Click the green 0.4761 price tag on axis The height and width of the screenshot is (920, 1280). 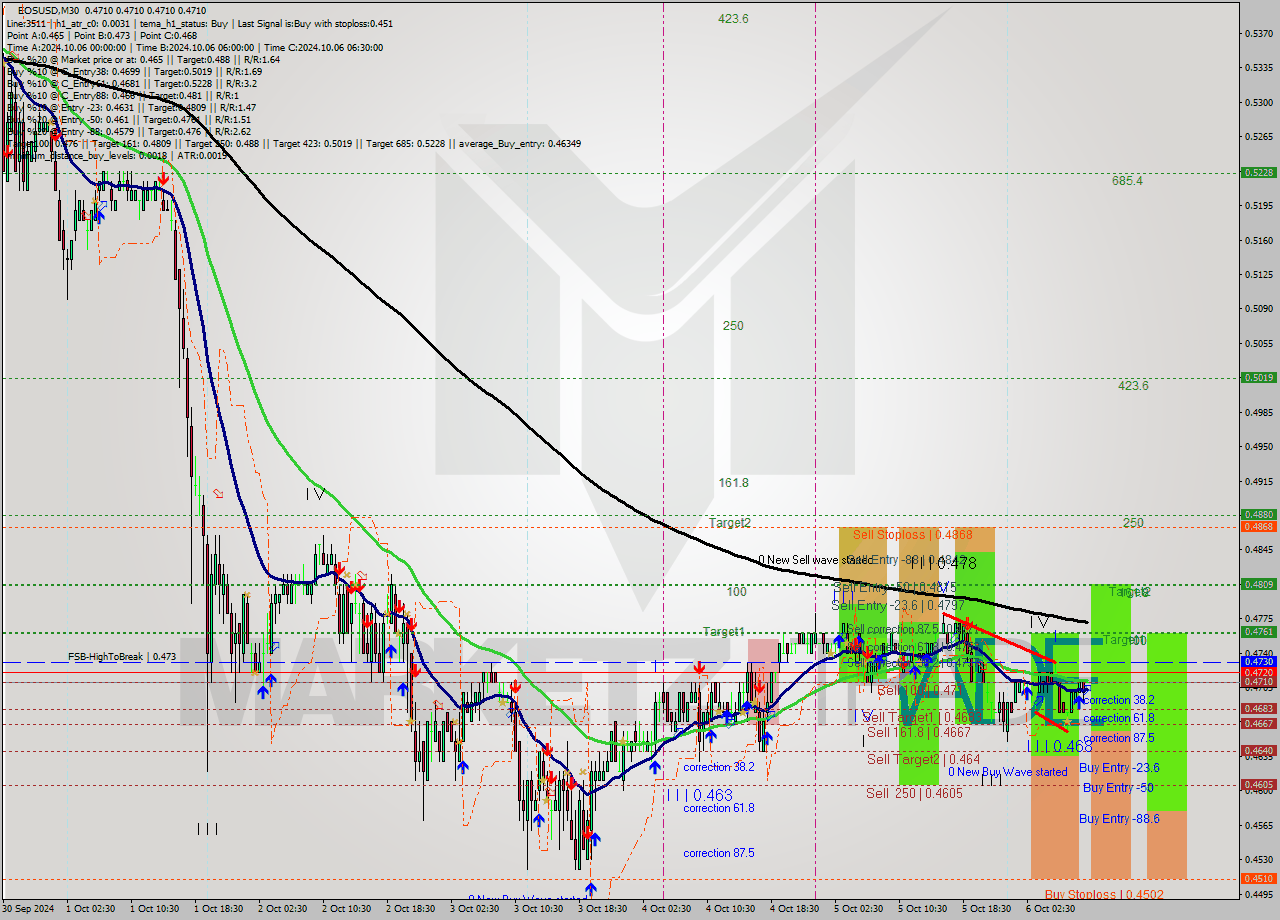click(x=1257, y=631)
